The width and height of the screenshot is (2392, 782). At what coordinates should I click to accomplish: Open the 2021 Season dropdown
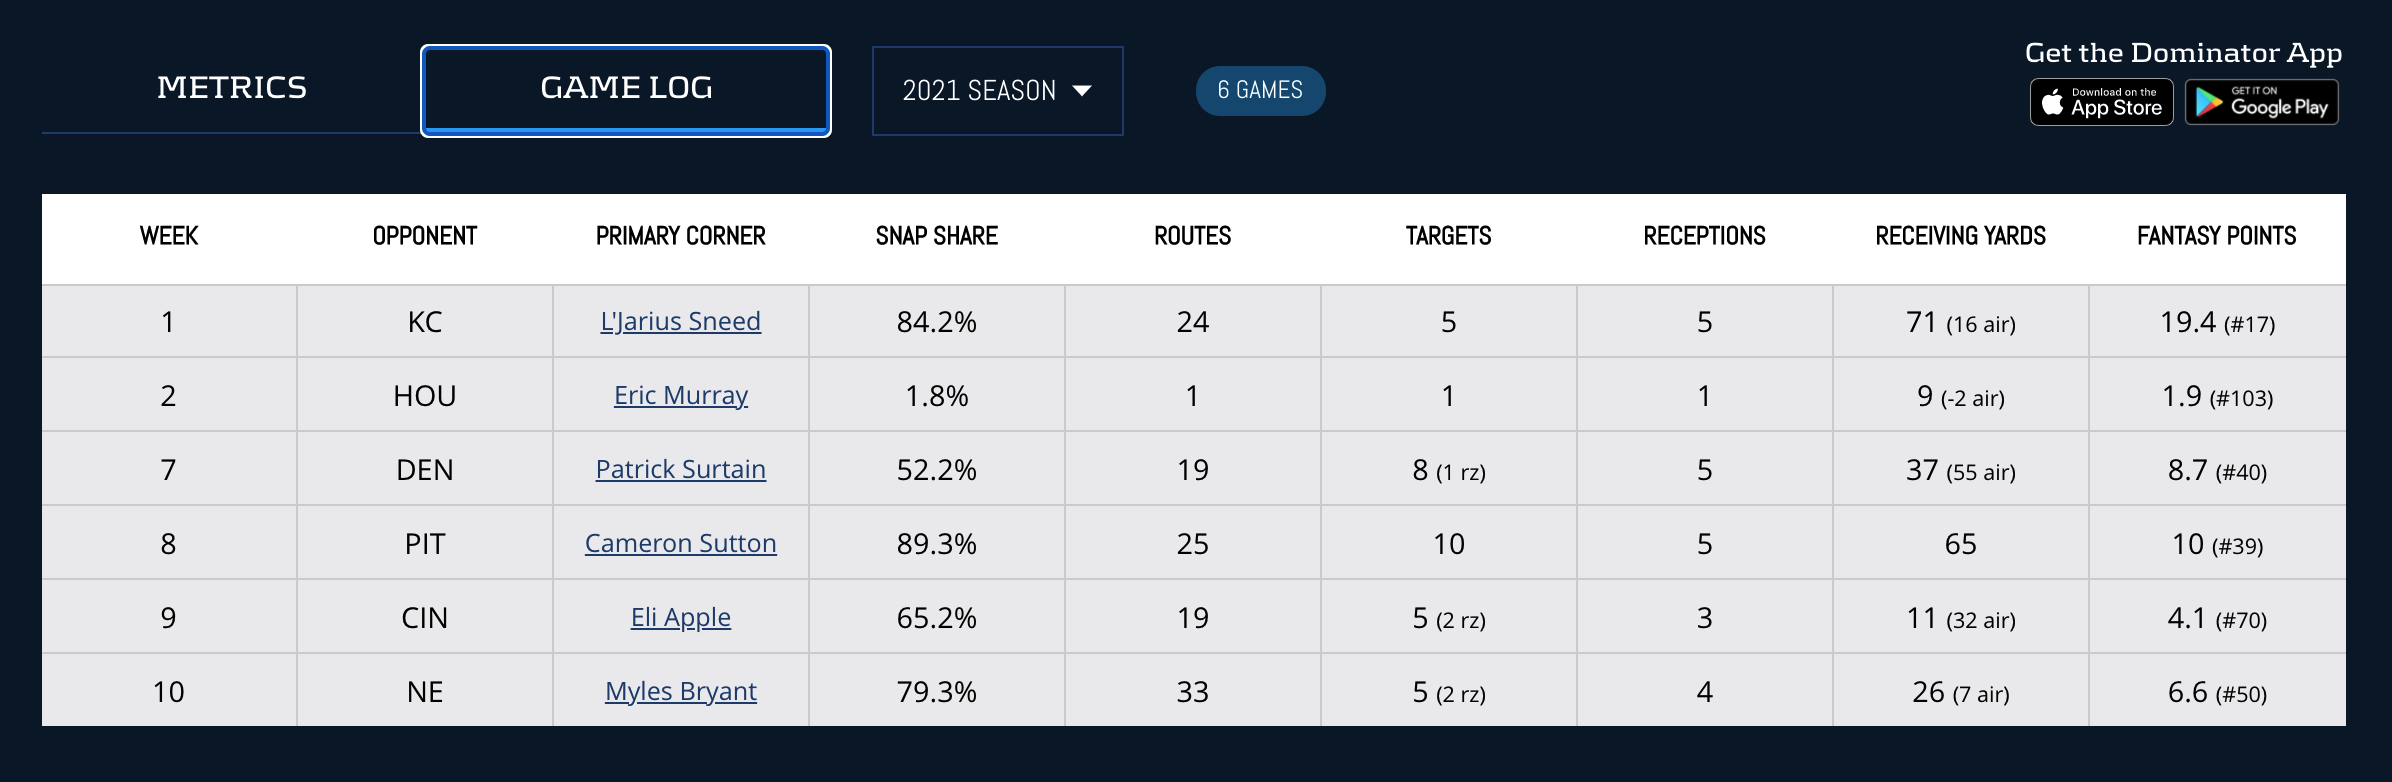click(997, 91)
